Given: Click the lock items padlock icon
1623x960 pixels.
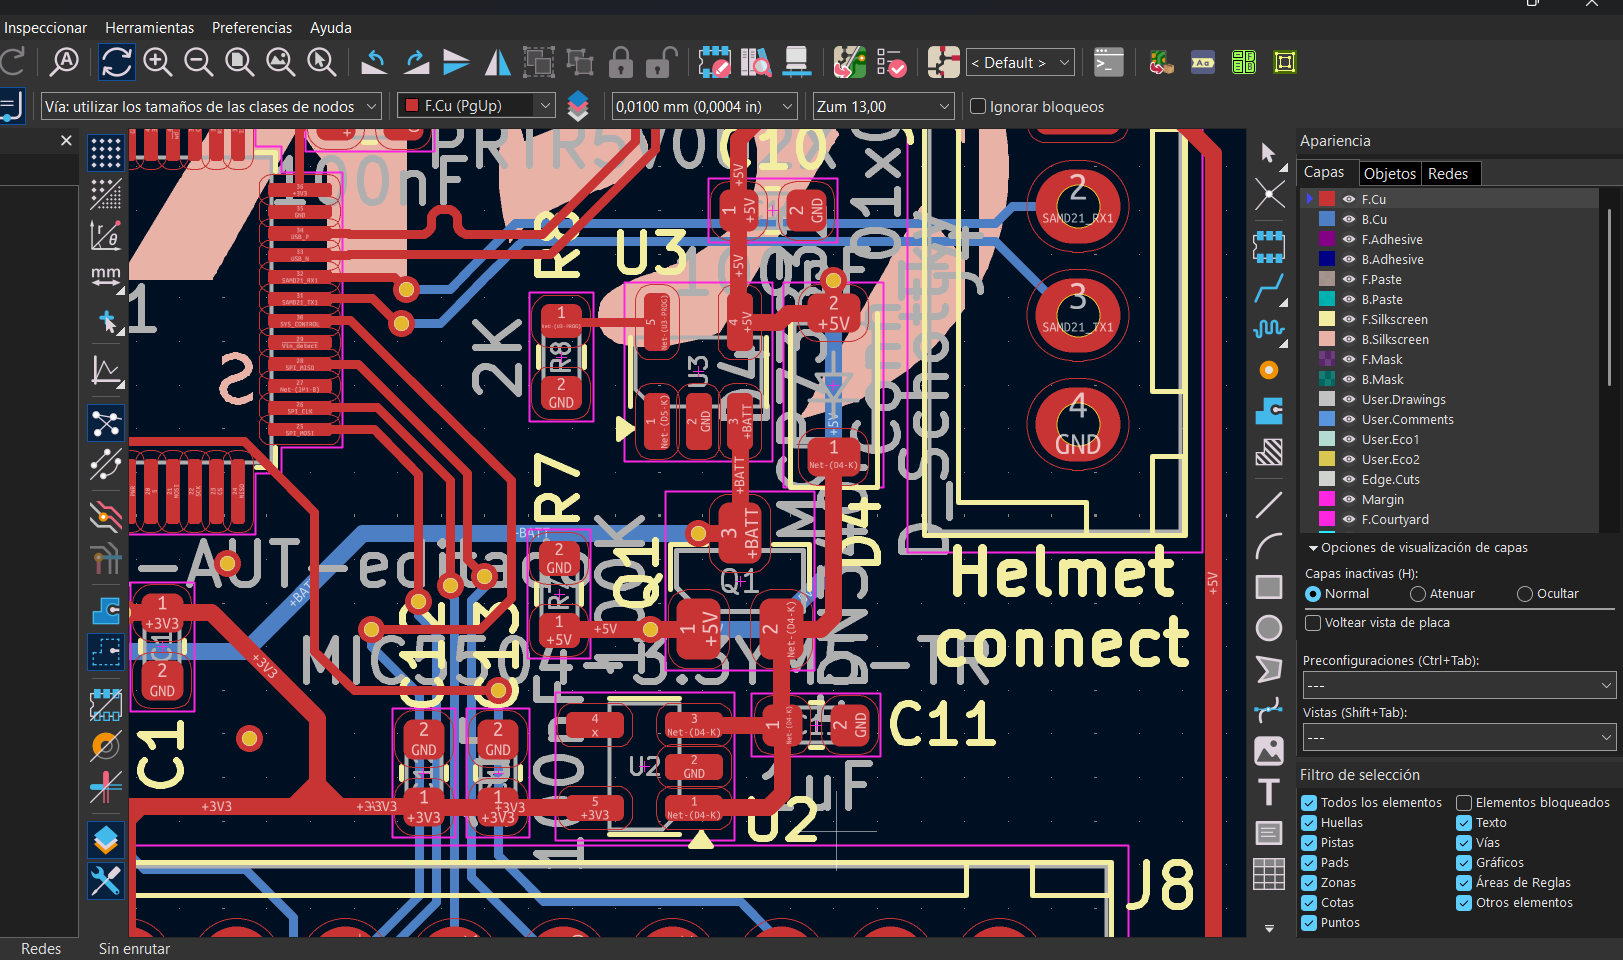Looking at the screenshot, I should [621, 63].
